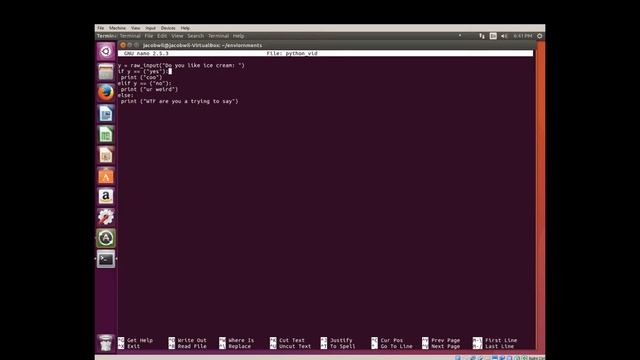Click the terminal window title jacobwll@jacobwll-VirtualBox
640x360 pixels.
click(x=202, y=45)
